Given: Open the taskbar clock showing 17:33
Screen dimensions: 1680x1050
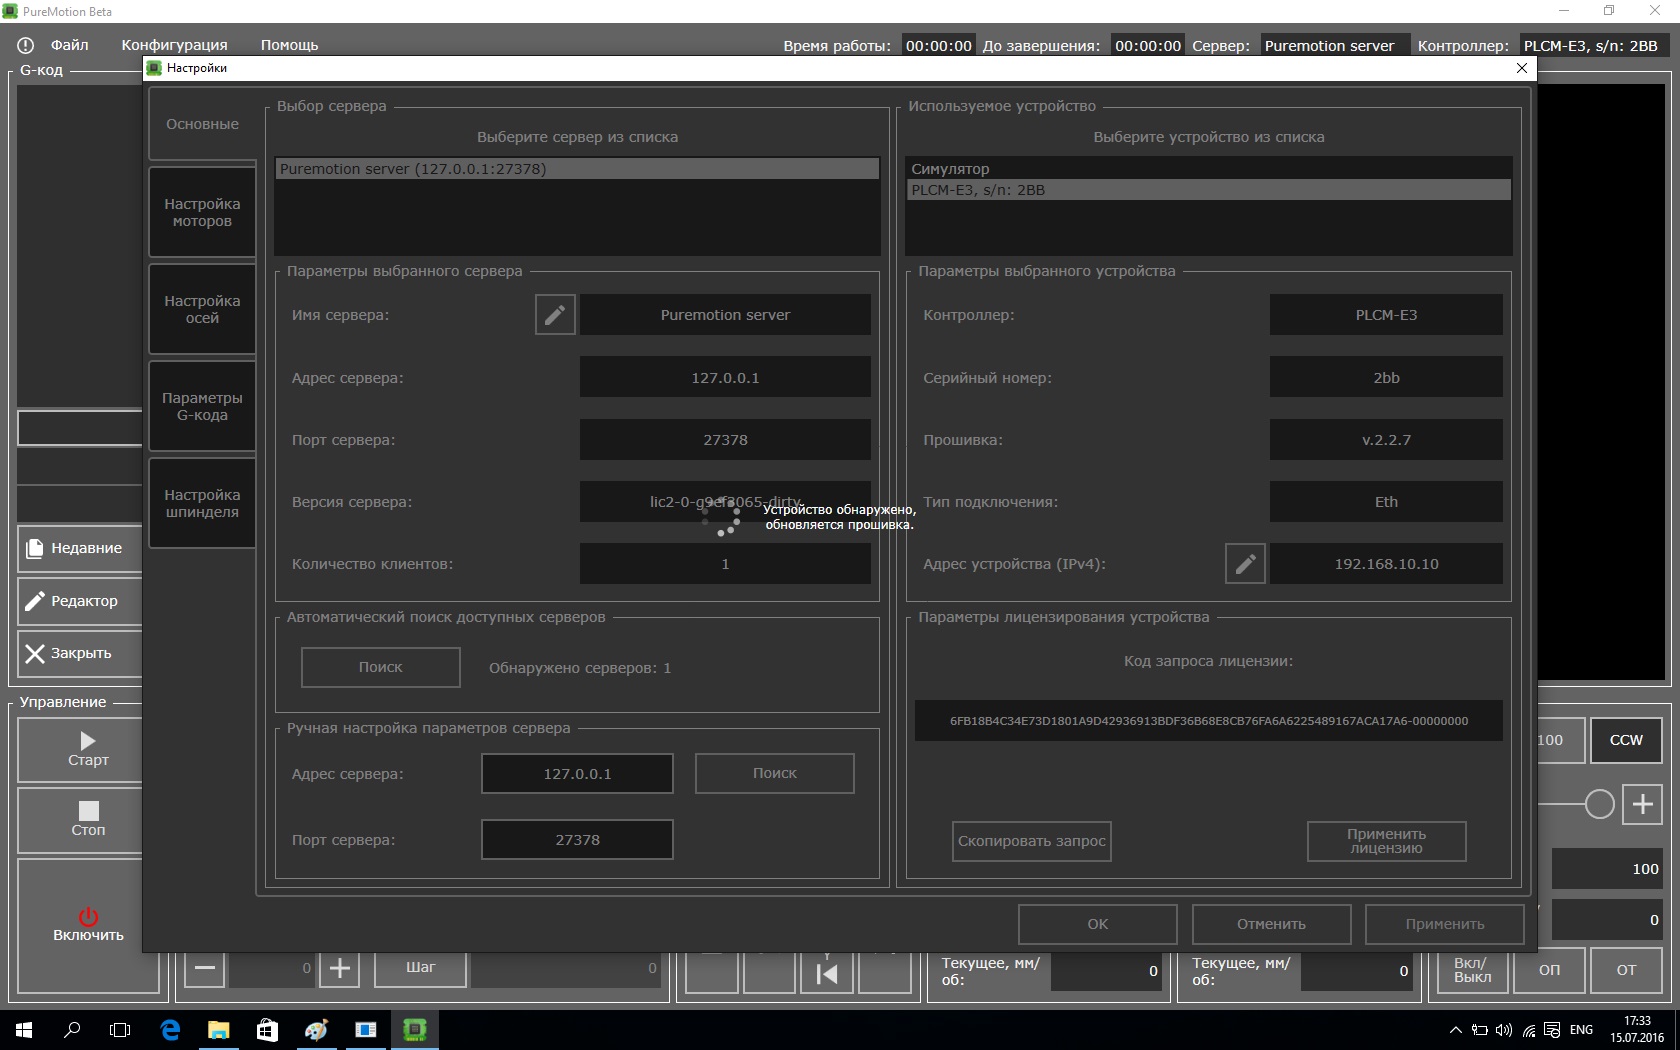Looking at the screenshot, I should tap(1637, 1030).
